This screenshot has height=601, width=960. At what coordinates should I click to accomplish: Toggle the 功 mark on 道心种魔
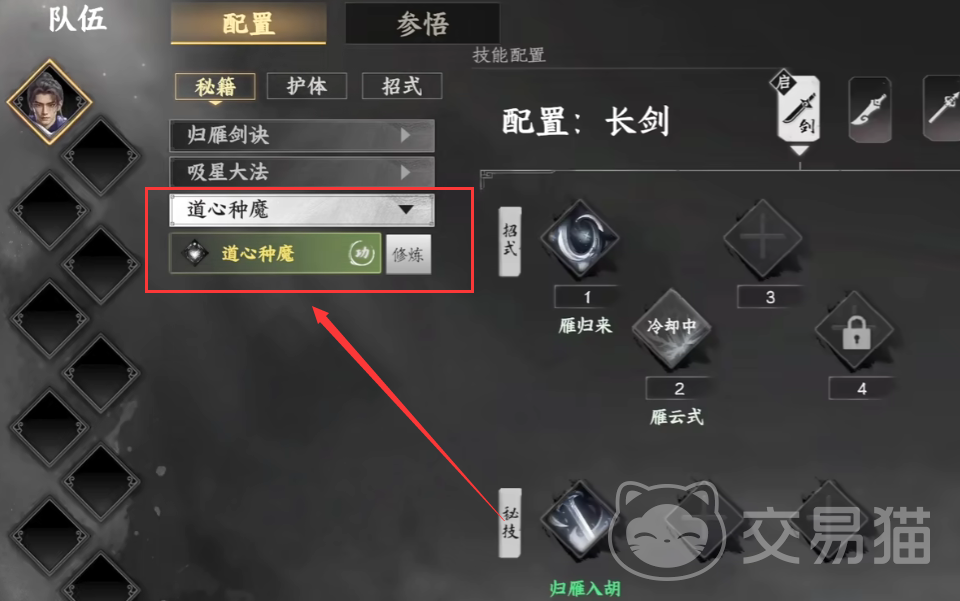361,253
